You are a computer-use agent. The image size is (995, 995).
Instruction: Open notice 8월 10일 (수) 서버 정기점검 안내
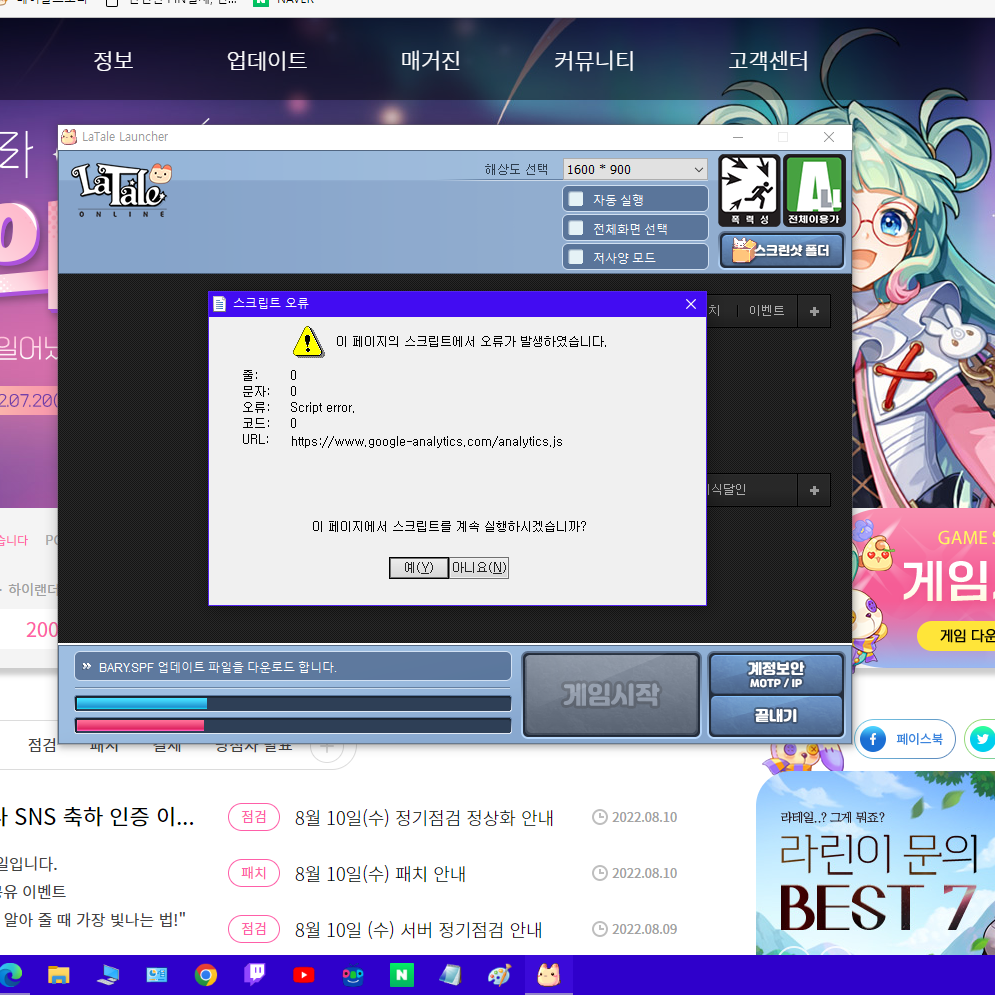click(418, 930)
